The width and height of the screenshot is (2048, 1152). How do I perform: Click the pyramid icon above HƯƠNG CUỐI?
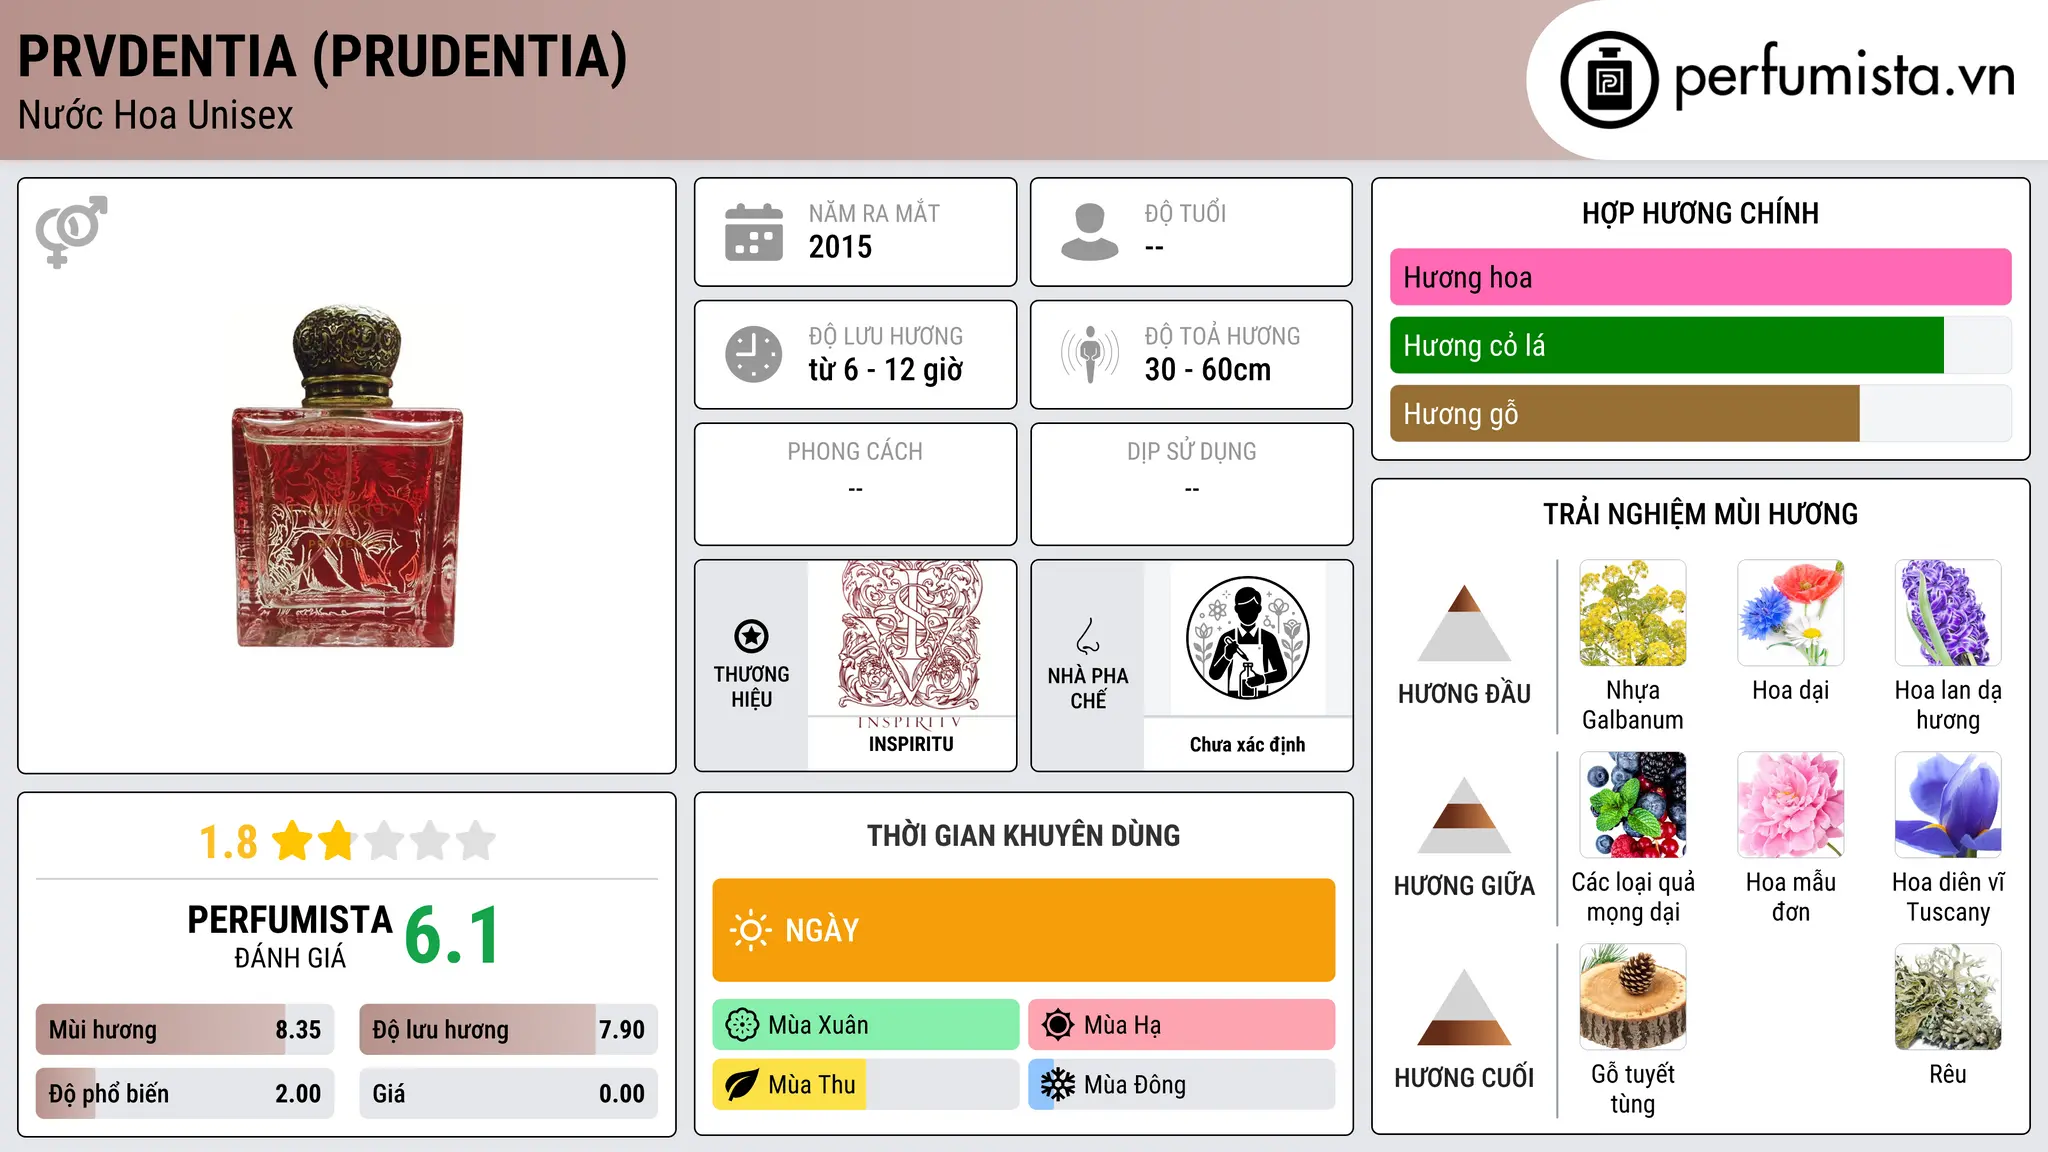pos(1464,1007)
